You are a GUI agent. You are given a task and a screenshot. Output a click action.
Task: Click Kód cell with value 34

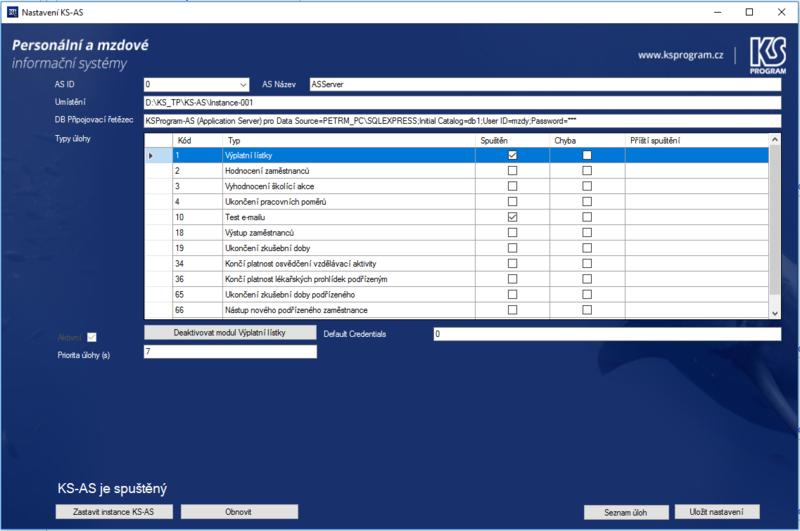pos(197,263)
